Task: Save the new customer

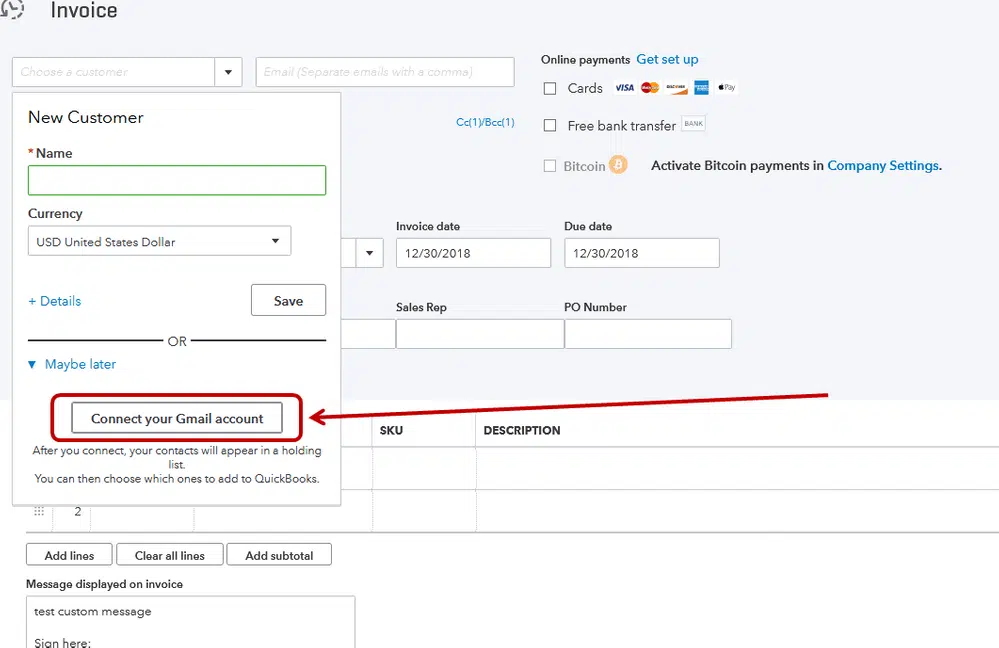Action: 288,300
